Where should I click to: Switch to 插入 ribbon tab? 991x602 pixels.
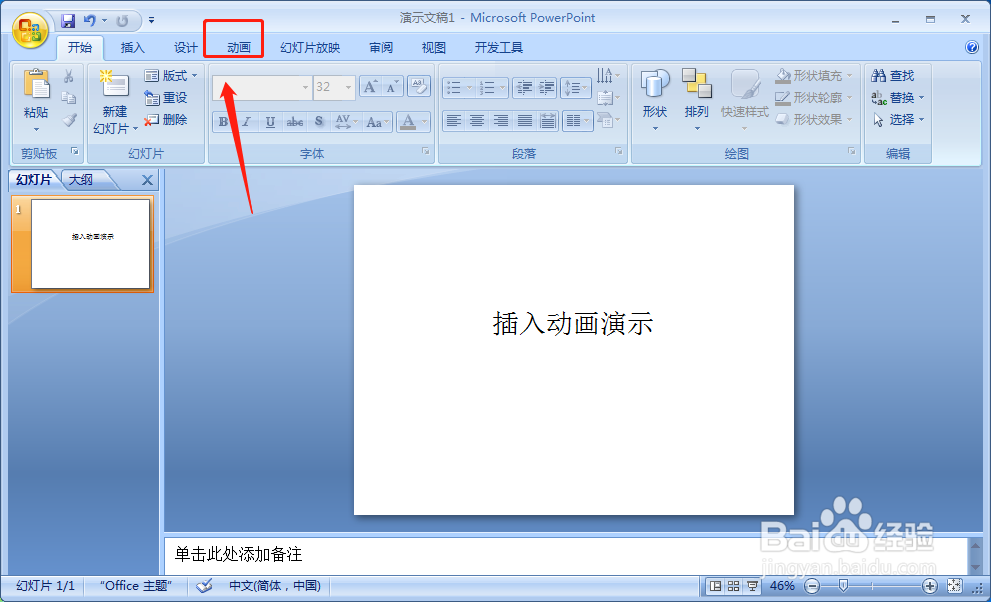coord(133,47)
